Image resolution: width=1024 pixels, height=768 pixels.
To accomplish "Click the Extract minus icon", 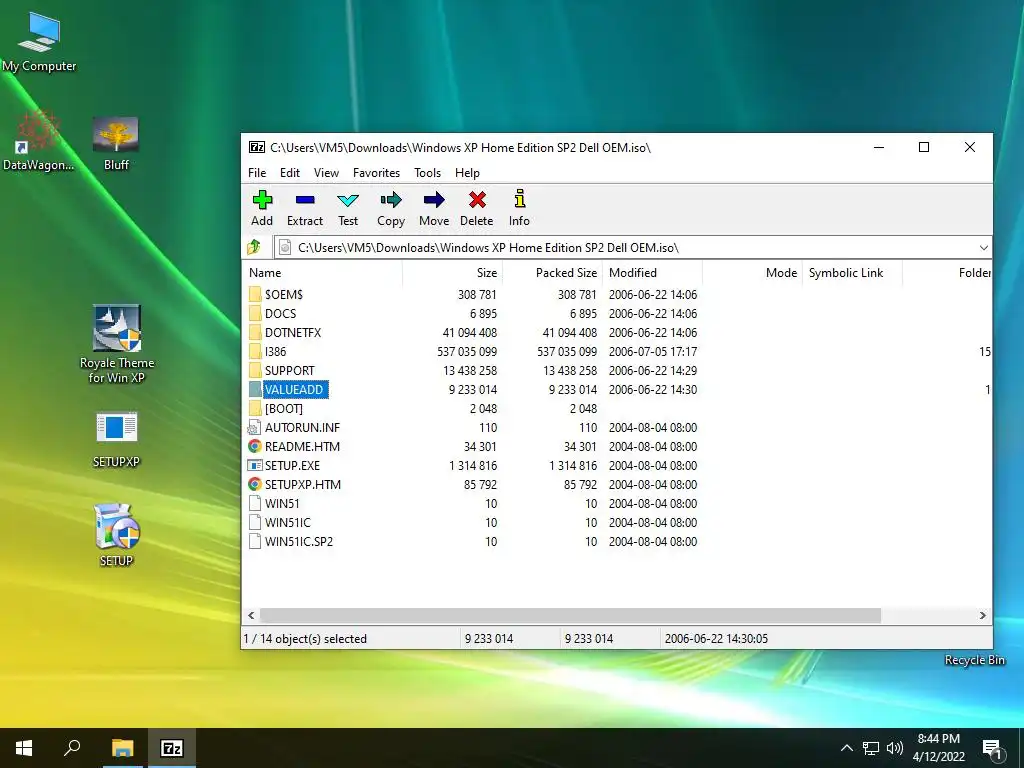I will click(x=305, y=200).
